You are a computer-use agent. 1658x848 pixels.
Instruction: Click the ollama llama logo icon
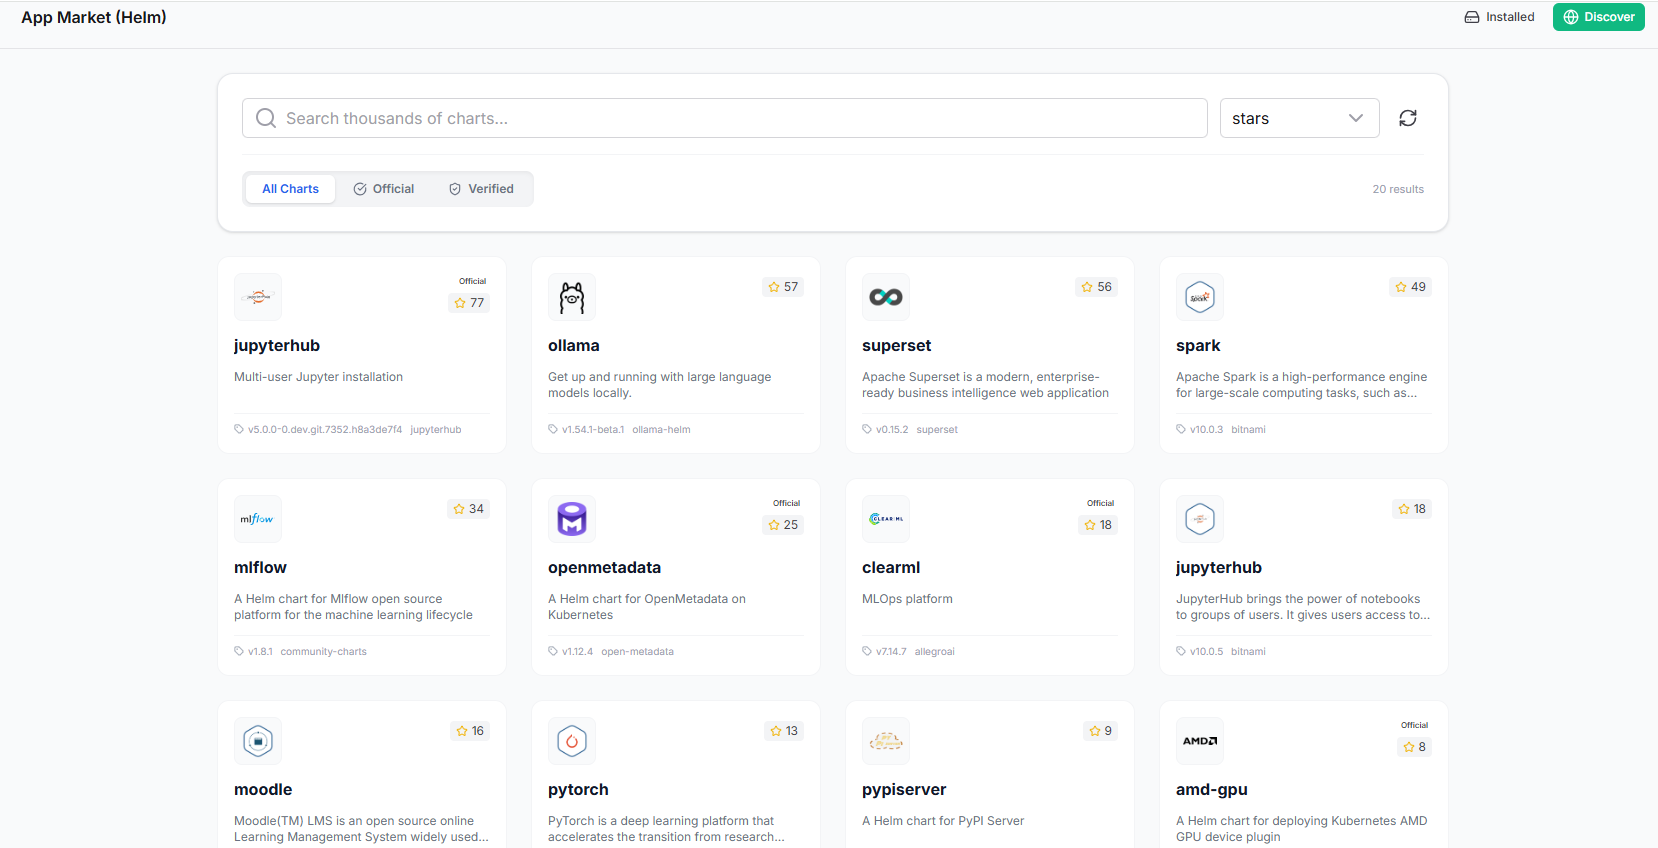click(x=572, y=297)
